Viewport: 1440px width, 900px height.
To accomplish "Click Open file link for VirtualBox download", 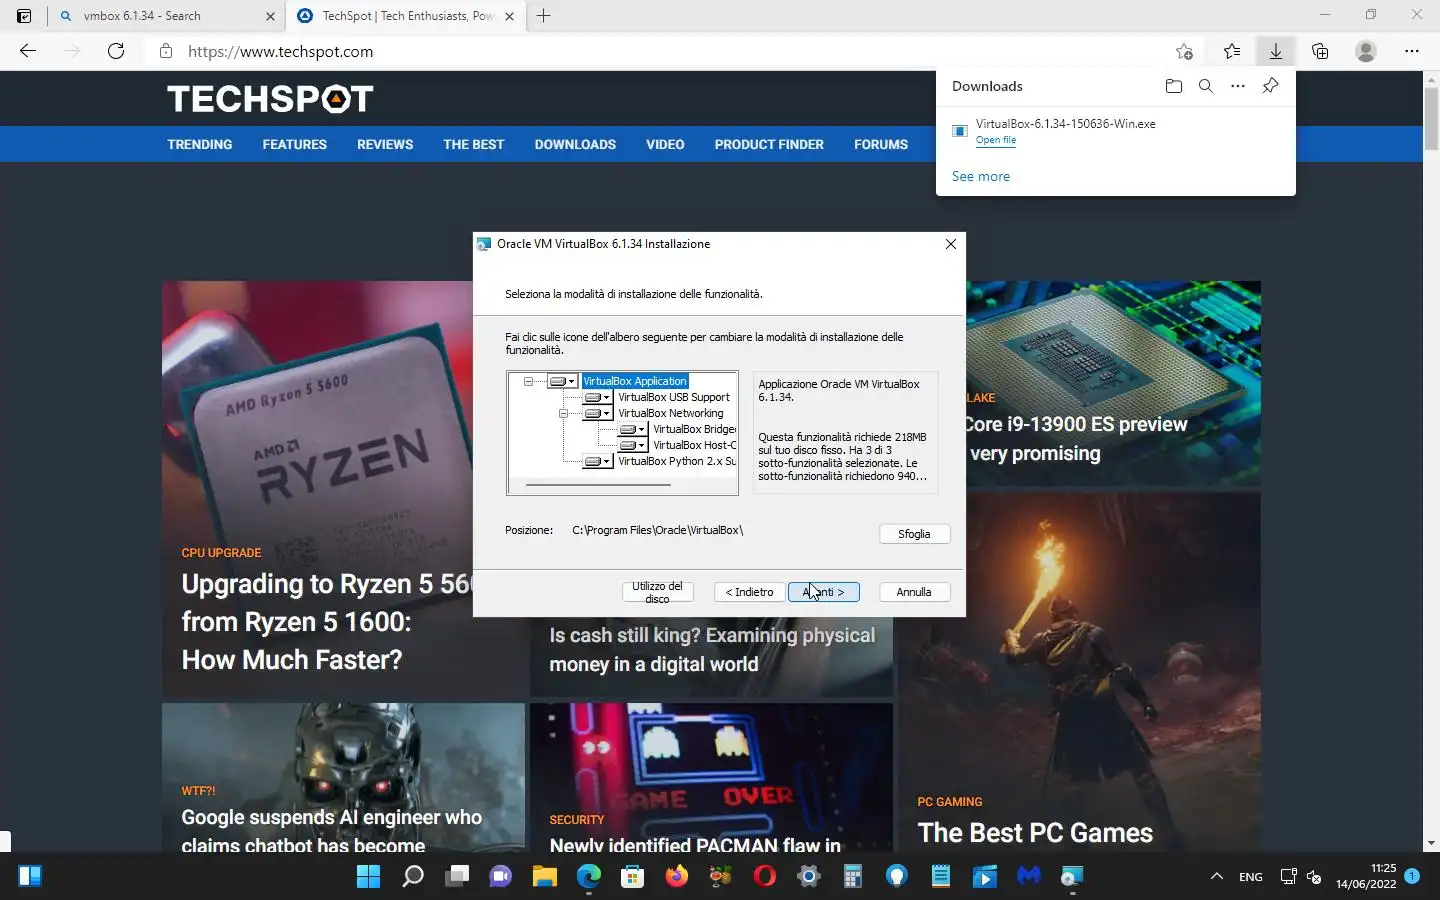I will pyautogui.click(x=996, y=140).
